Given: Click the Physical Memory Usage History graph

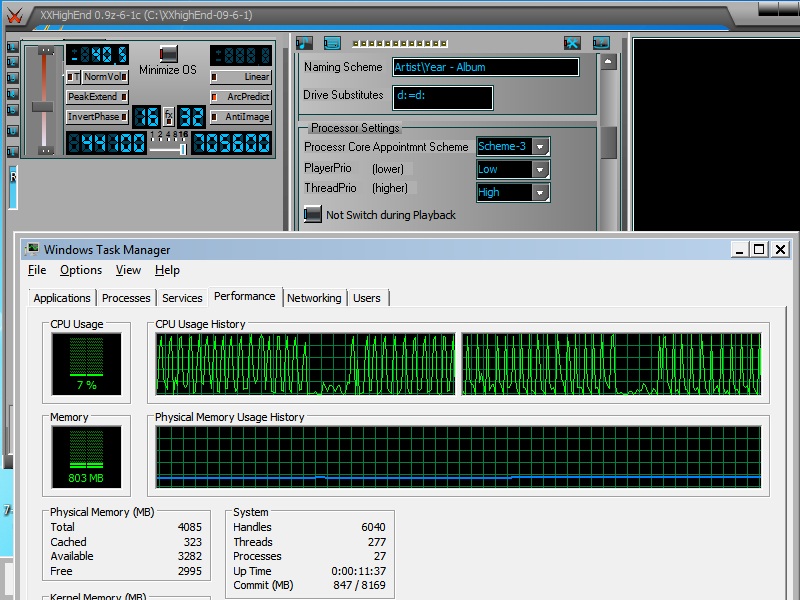Looking at the screenshot, I should coord(458,457).
